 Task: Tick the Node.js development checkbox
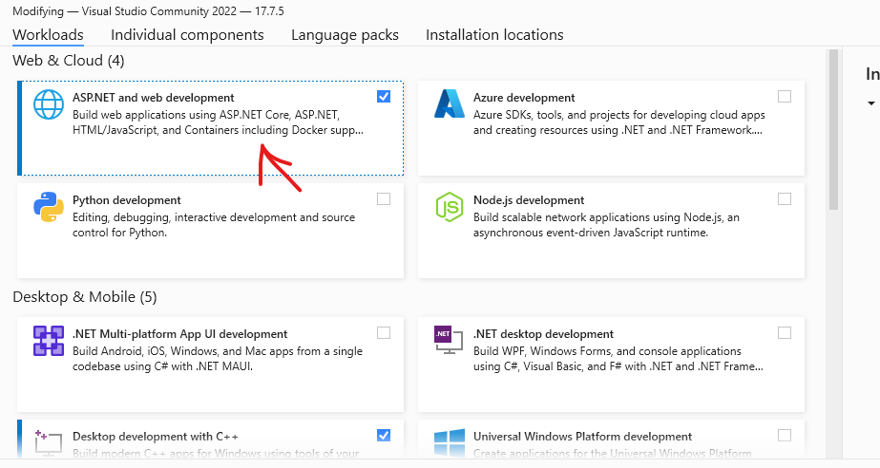tap(785, 199)
